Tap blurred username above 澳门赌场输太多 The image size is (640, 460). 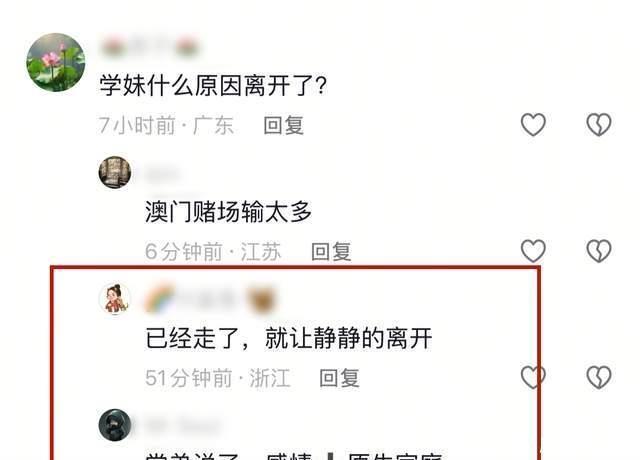162,174
